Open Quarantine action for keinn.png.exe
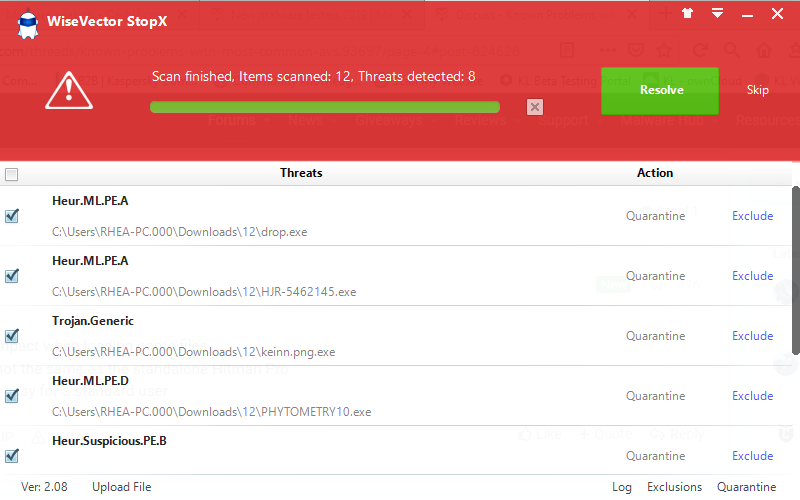 [x=656, y=336]
